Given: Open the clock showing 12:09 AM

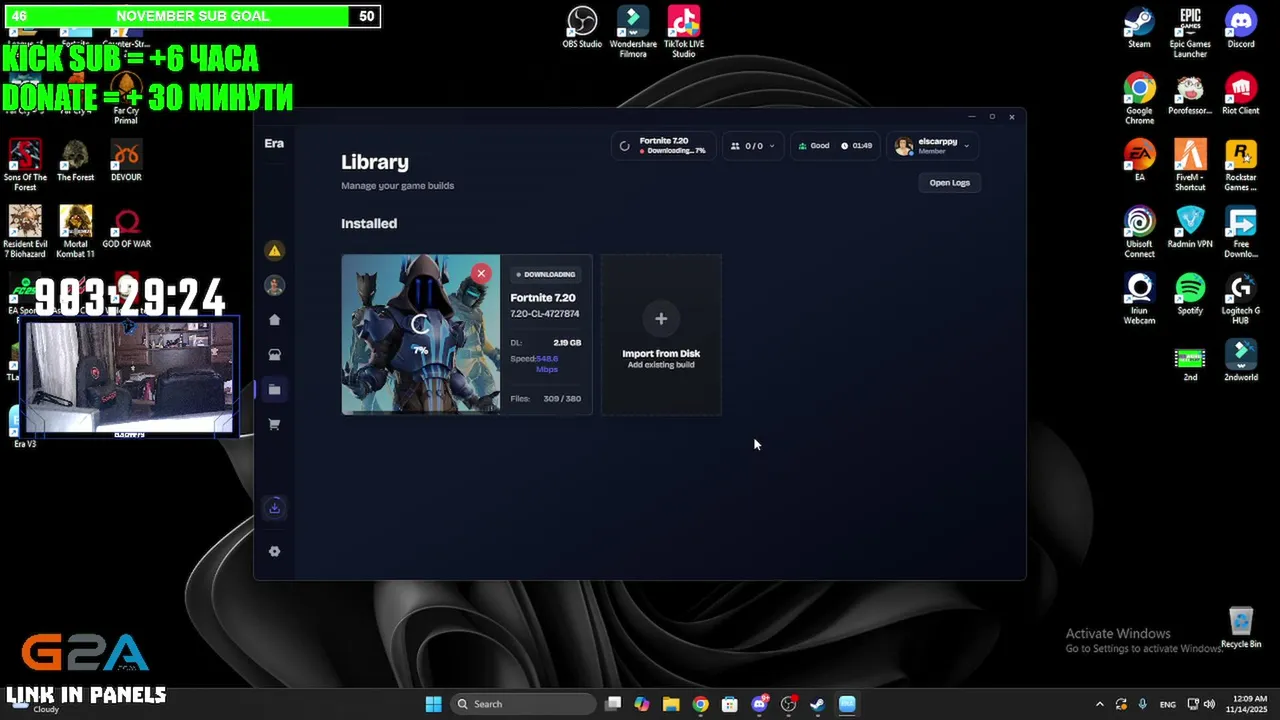Looking at the screenshot, I should coord(1246,704).
